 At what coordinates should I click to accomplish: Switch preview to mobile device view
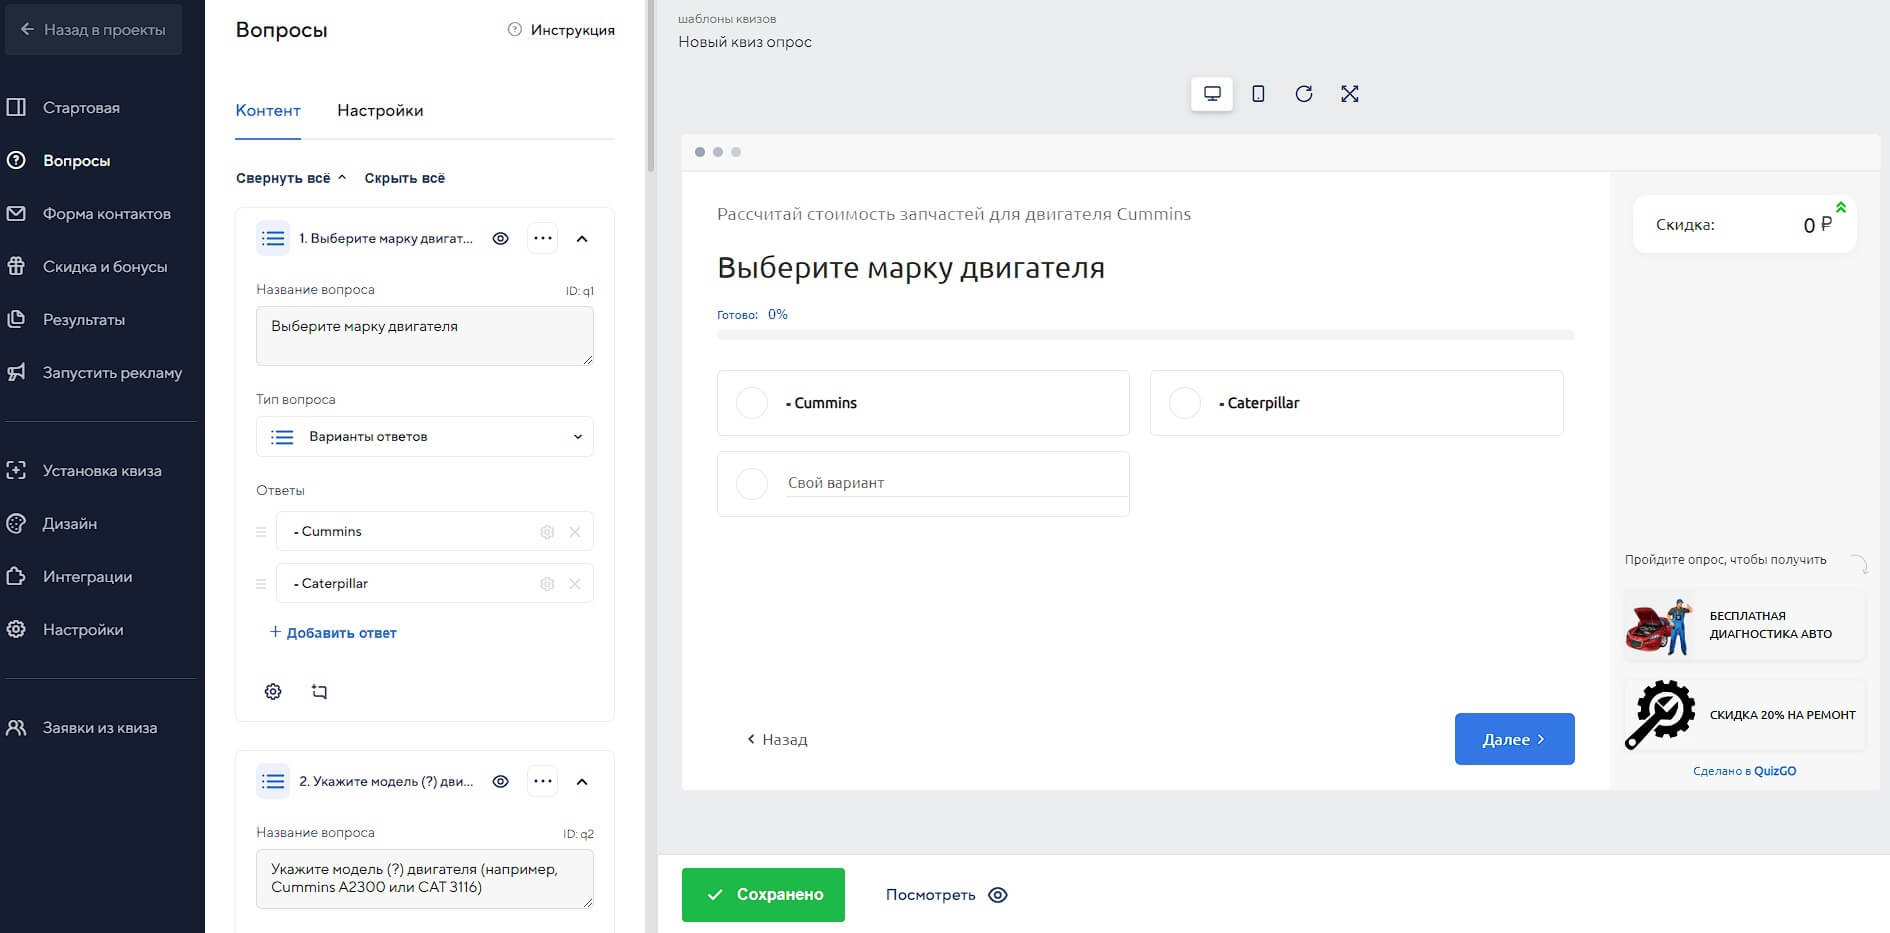pyautogui.click(x=1258, y=94)
